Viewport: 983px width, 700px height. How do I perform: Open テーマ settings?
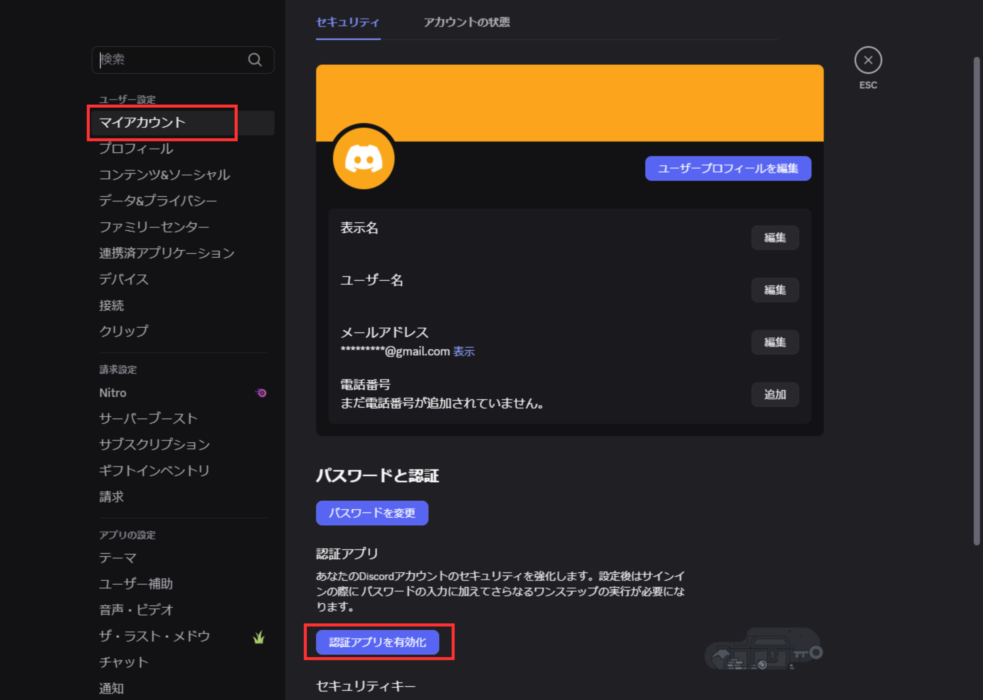[x=118, y=558]
